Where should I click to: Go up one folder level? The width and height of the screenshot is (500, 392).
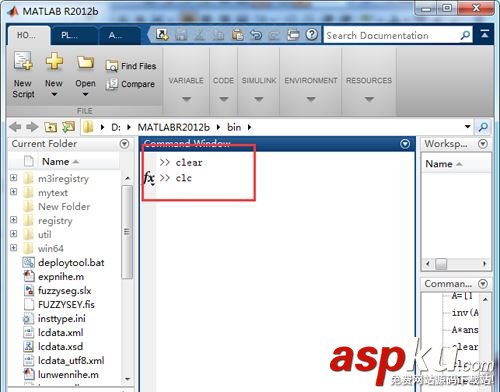(x=50, y=127)
